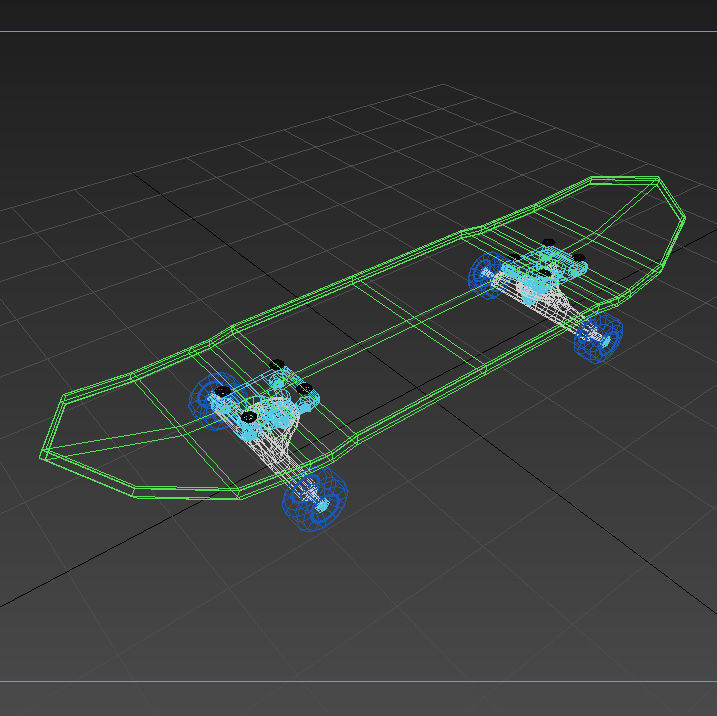Select the blue wheel farthest along the deck's right edge

coord(599,338)
